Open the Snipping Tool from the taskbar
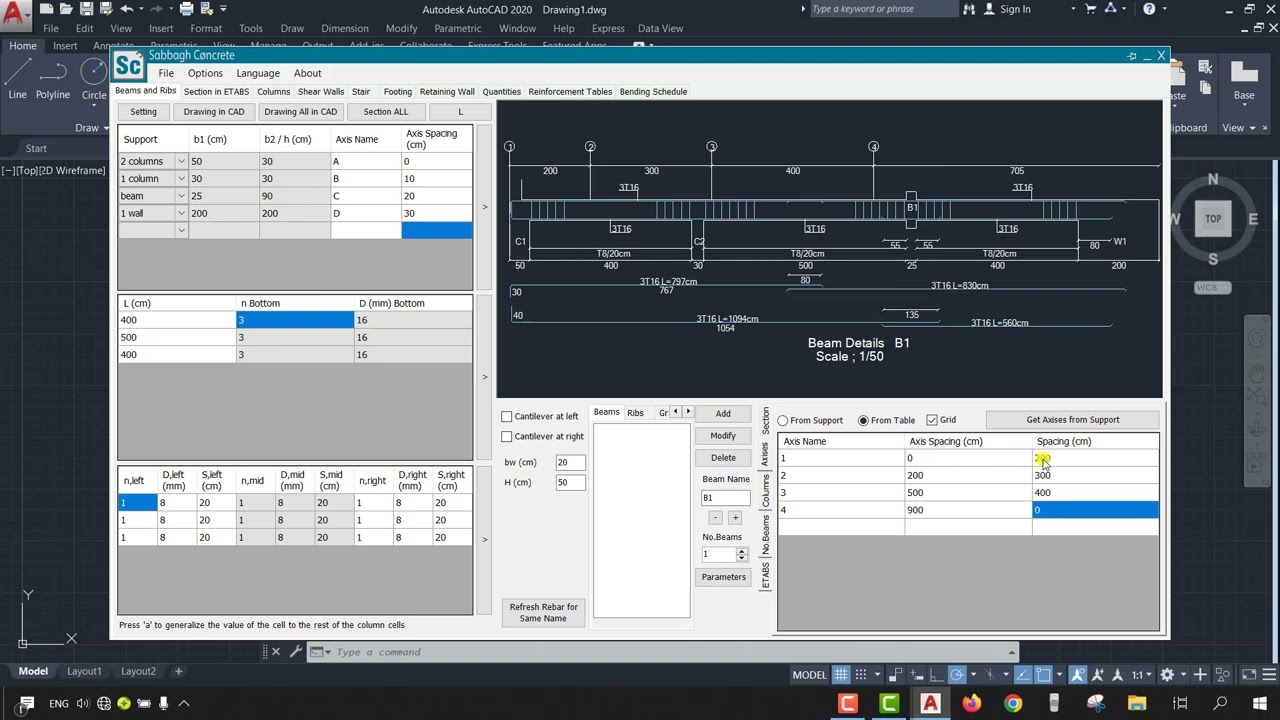The image size is (1280, 720). [x=1096, y=703]
